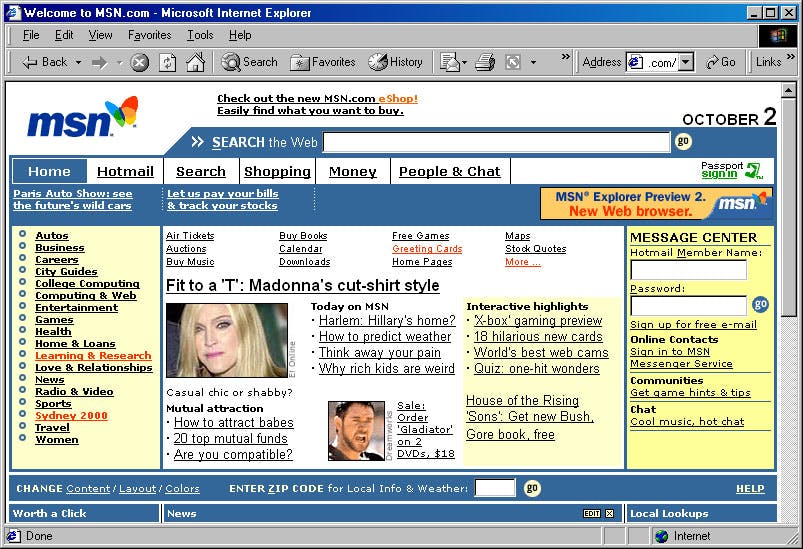Close the News section with X icon
The image size is (803, 549).
[609, 513]
